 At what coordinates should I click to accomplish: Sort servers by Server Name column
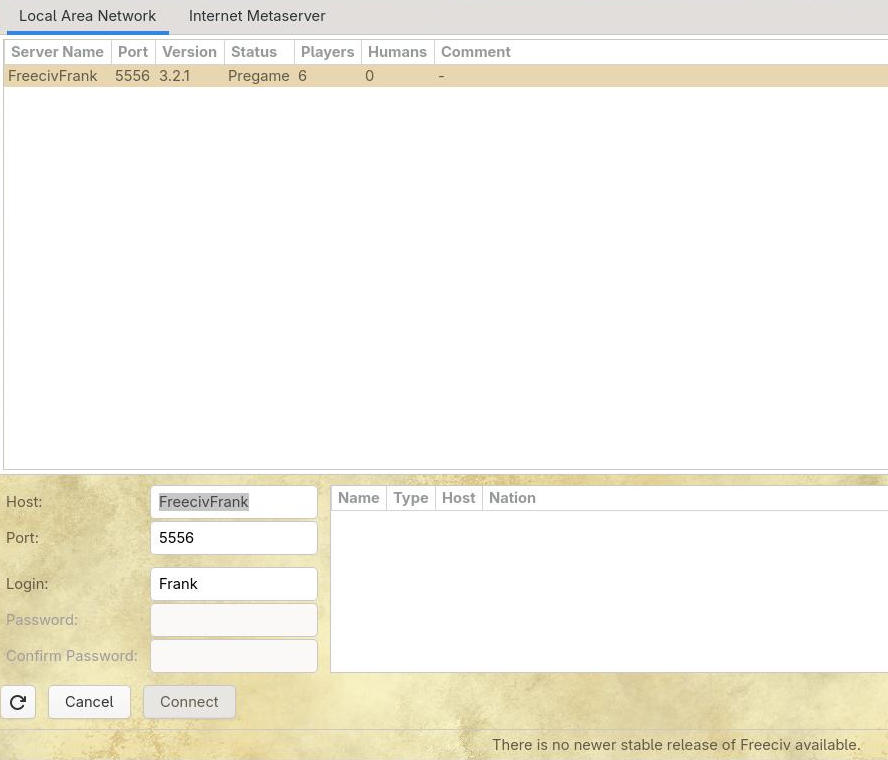point(57,52)
